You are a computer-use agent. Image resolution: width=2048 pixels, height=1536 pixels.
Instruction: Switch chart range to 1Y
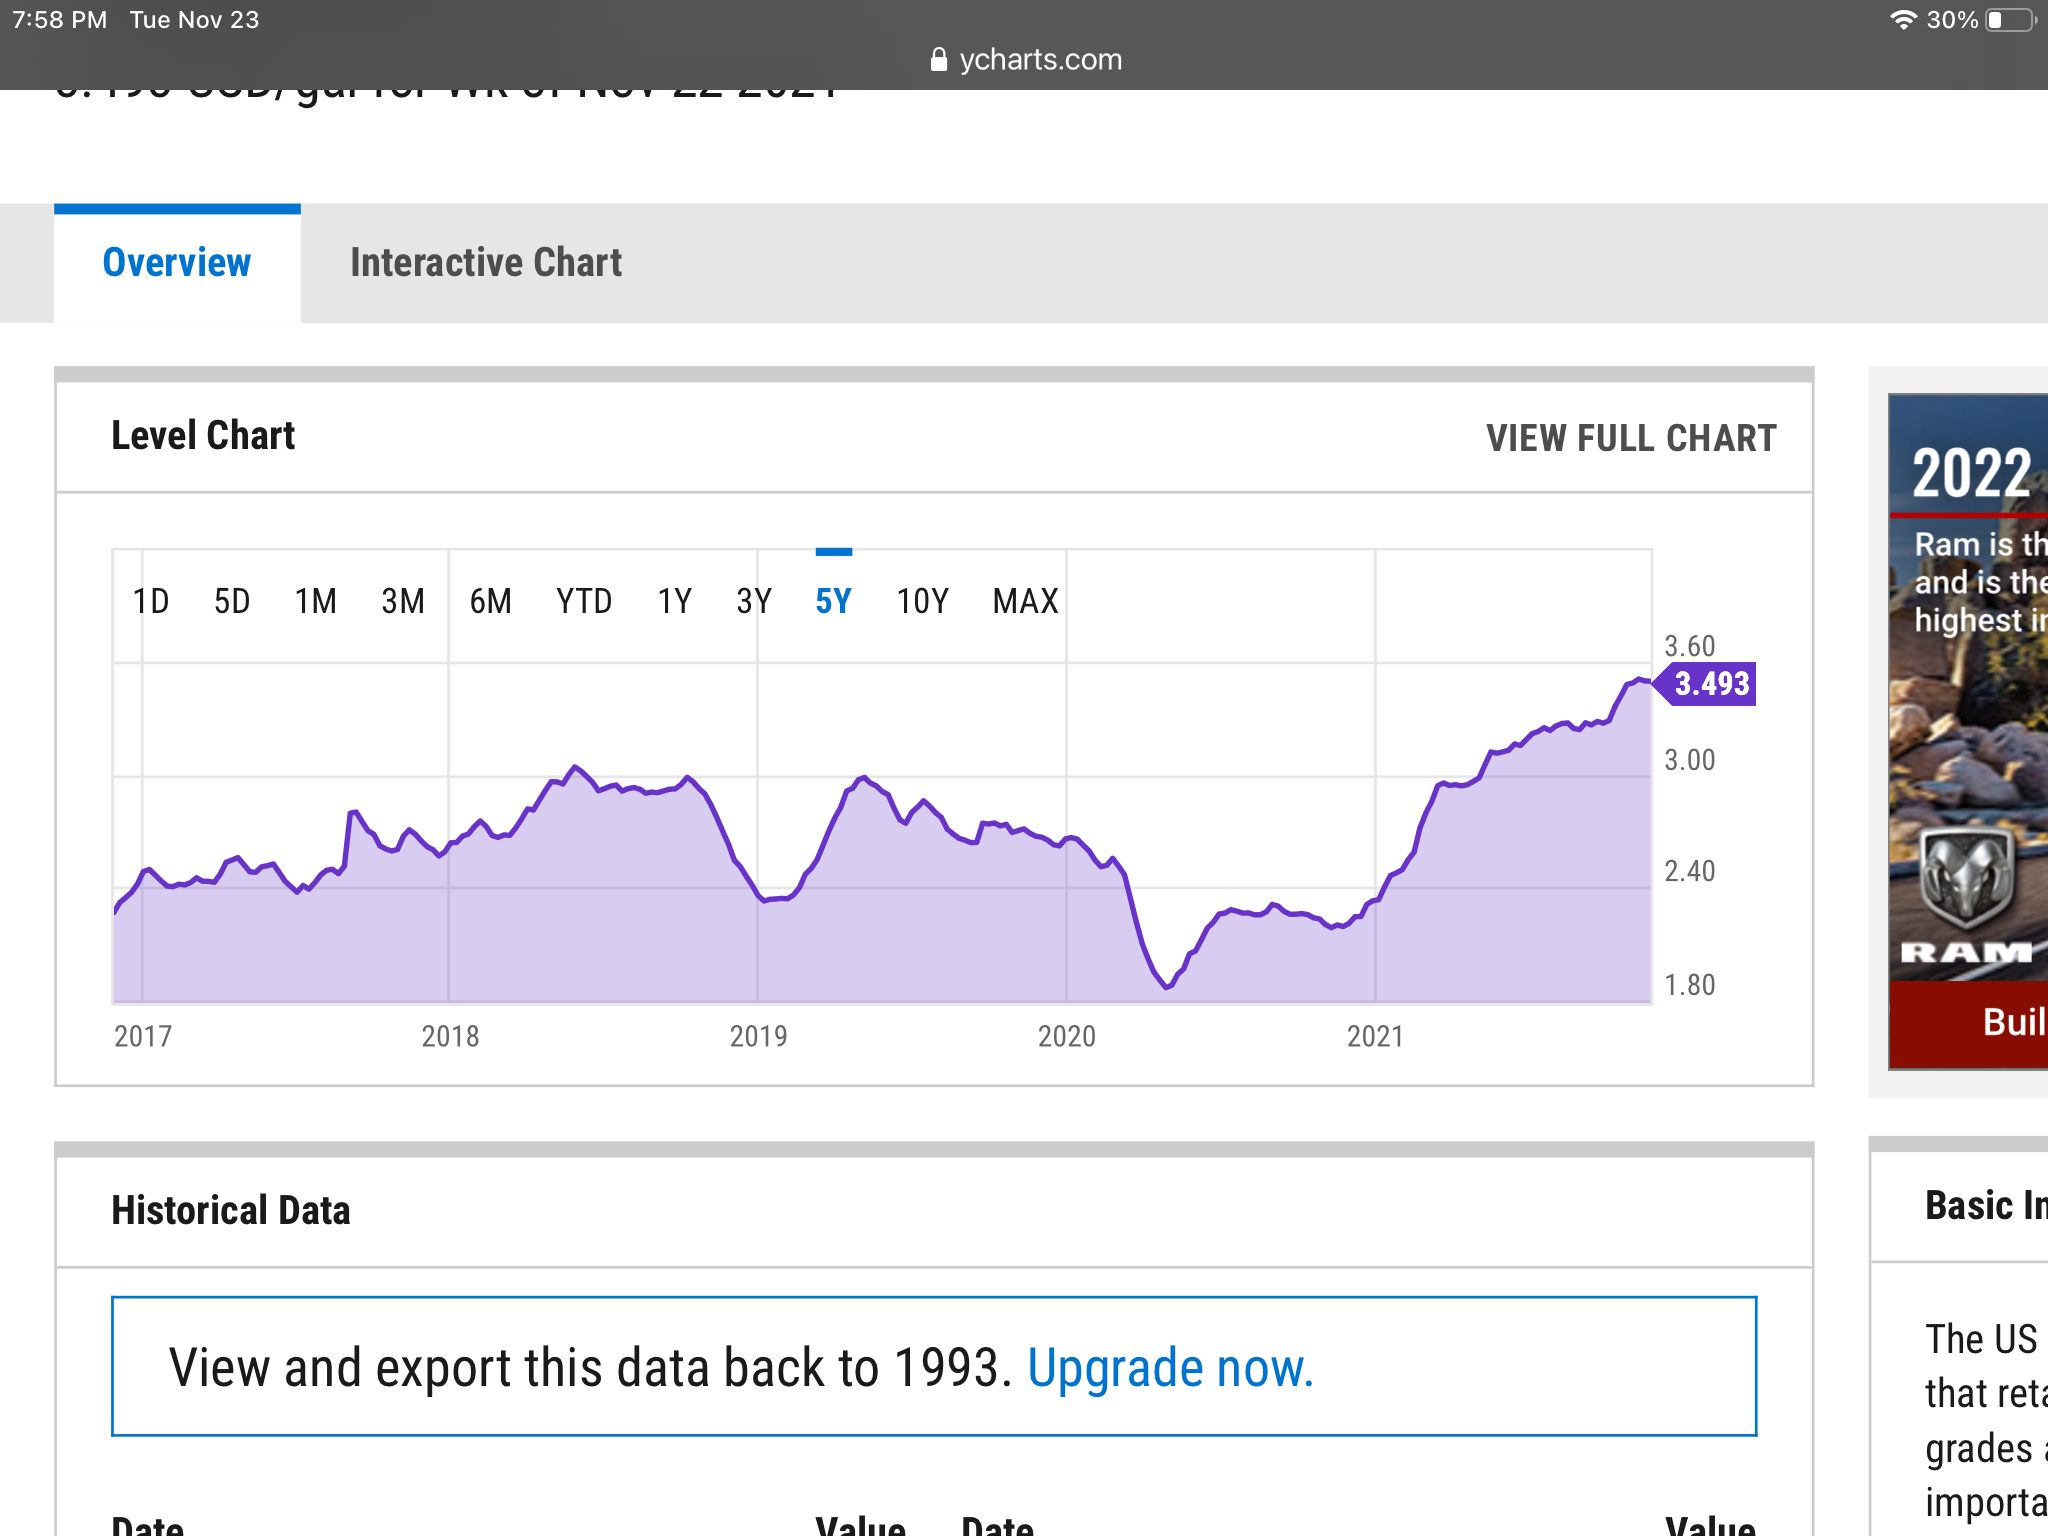tap(674, 601)
